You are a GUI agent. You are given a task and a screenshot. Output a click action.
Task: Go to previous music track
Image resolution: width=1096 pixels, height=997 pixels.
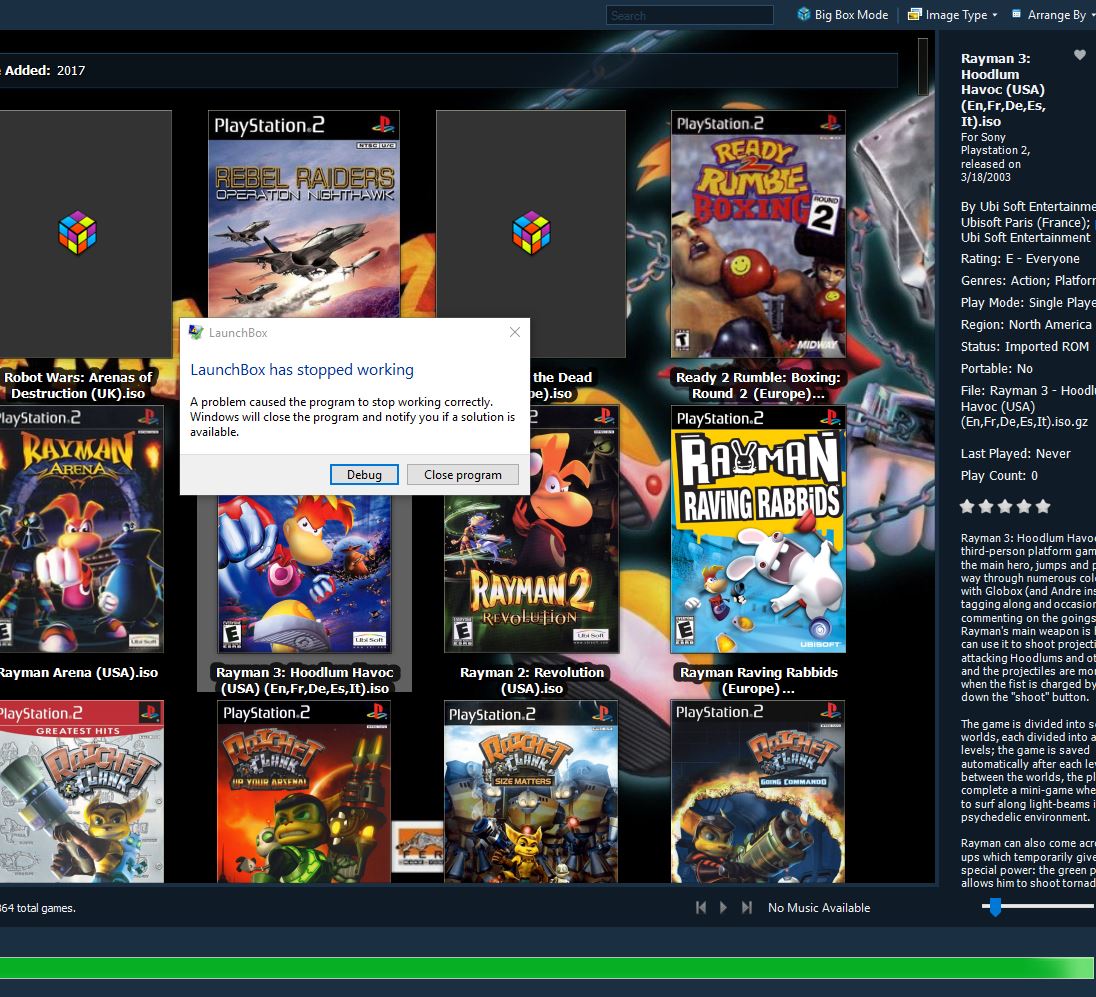pyautogui.click(x=700, y=908)
